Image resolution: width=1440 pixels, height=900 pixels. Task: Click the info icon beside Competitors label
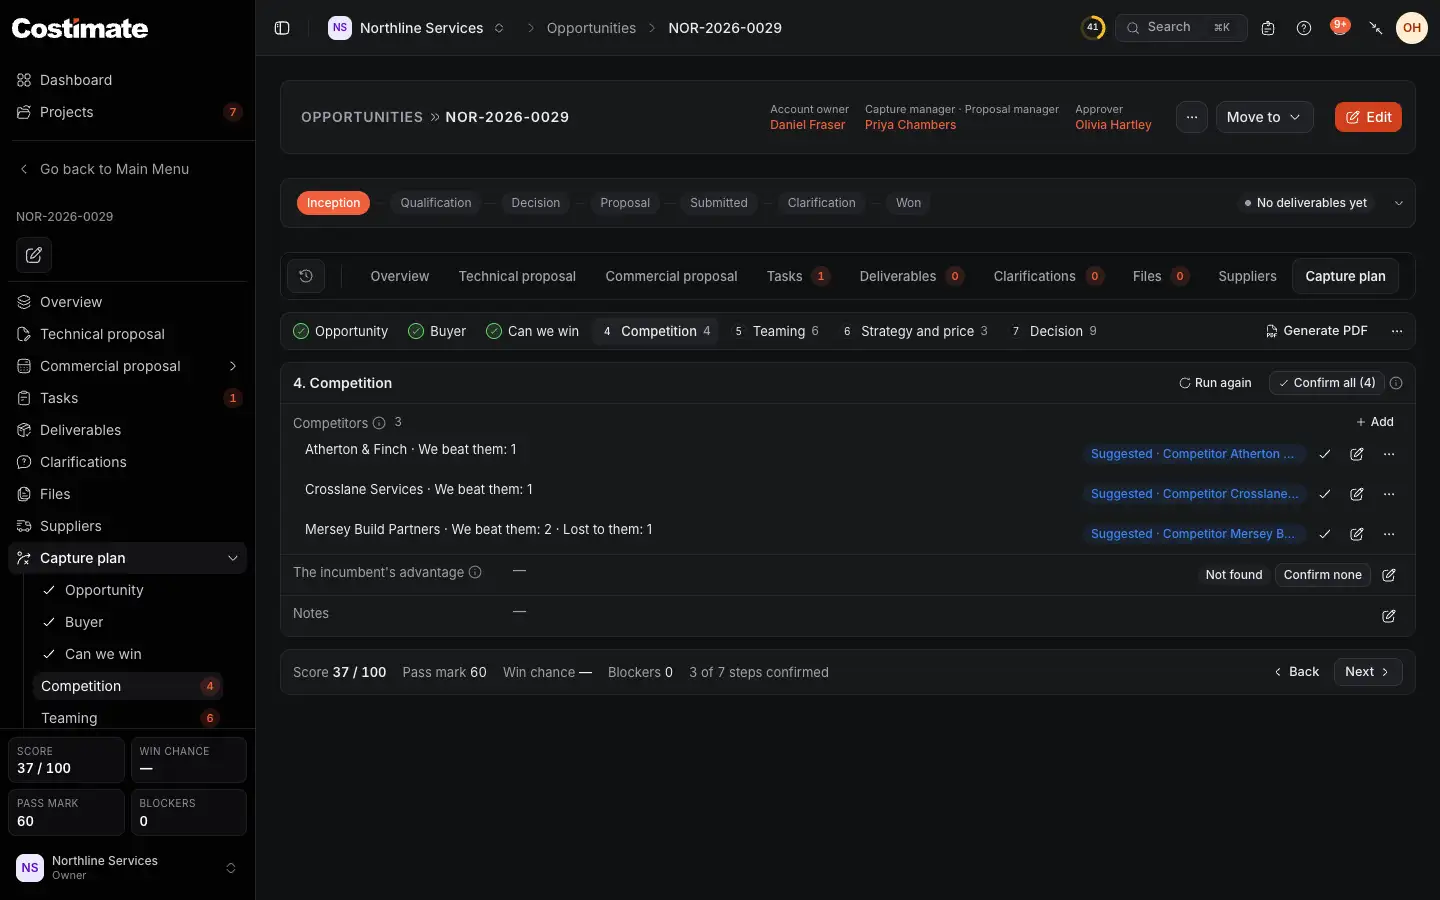click(379, 423)
